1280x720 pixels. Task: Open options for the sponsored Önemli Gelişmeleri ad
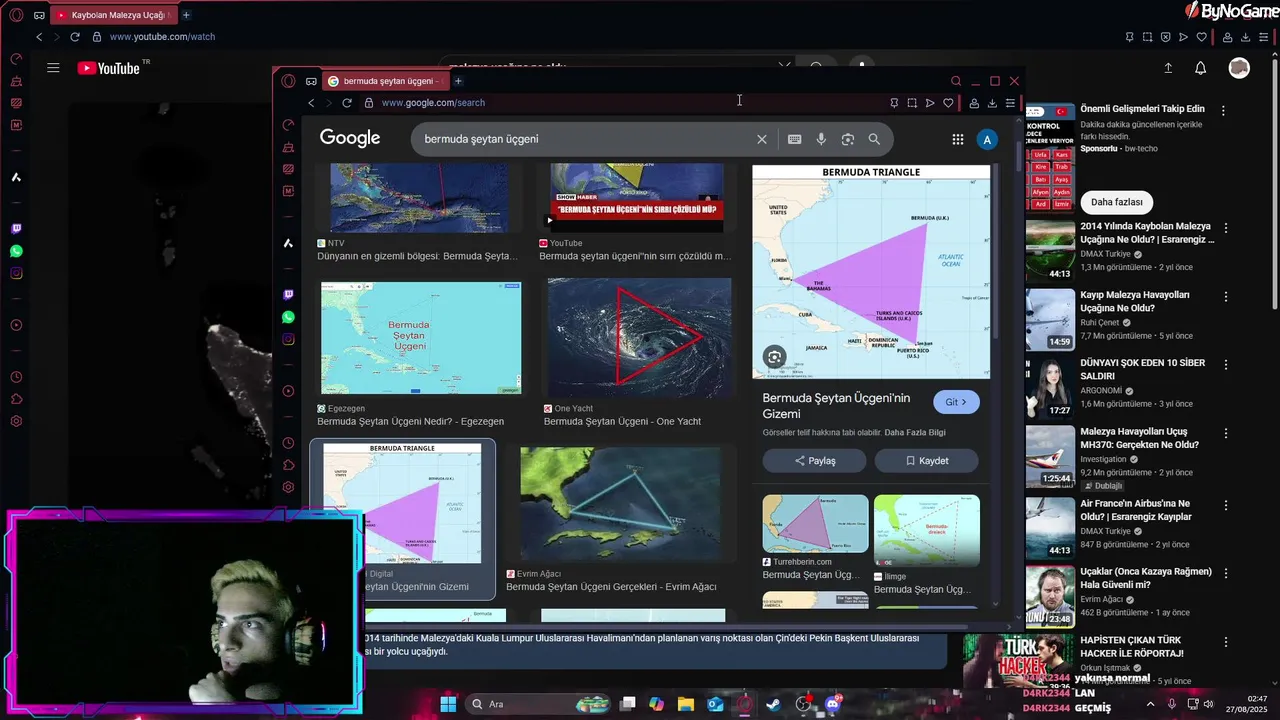(1222, 110)
